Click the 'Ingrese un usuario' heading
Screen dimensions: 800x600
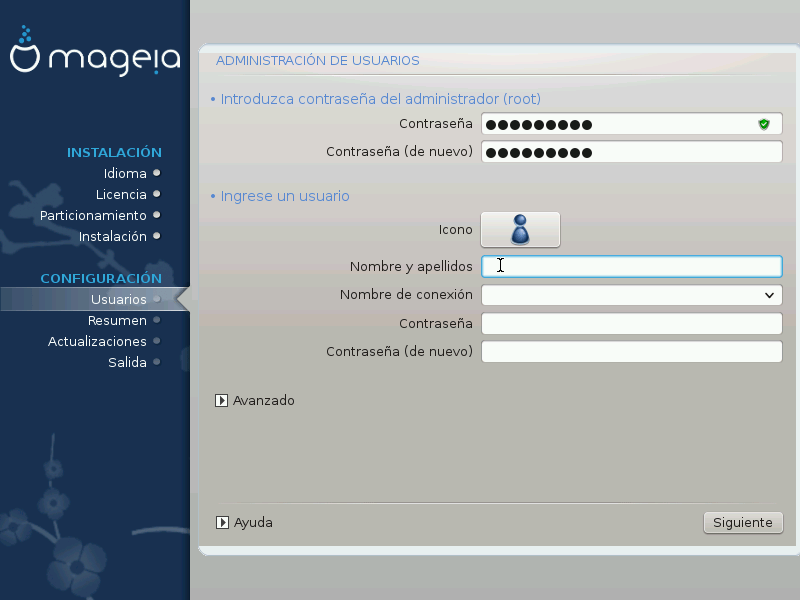click(x=285, y=196)
